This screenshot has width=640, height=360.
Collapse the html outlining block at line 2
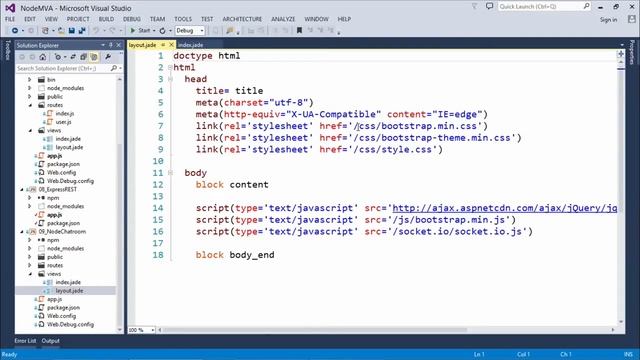(x=170, y=67)
